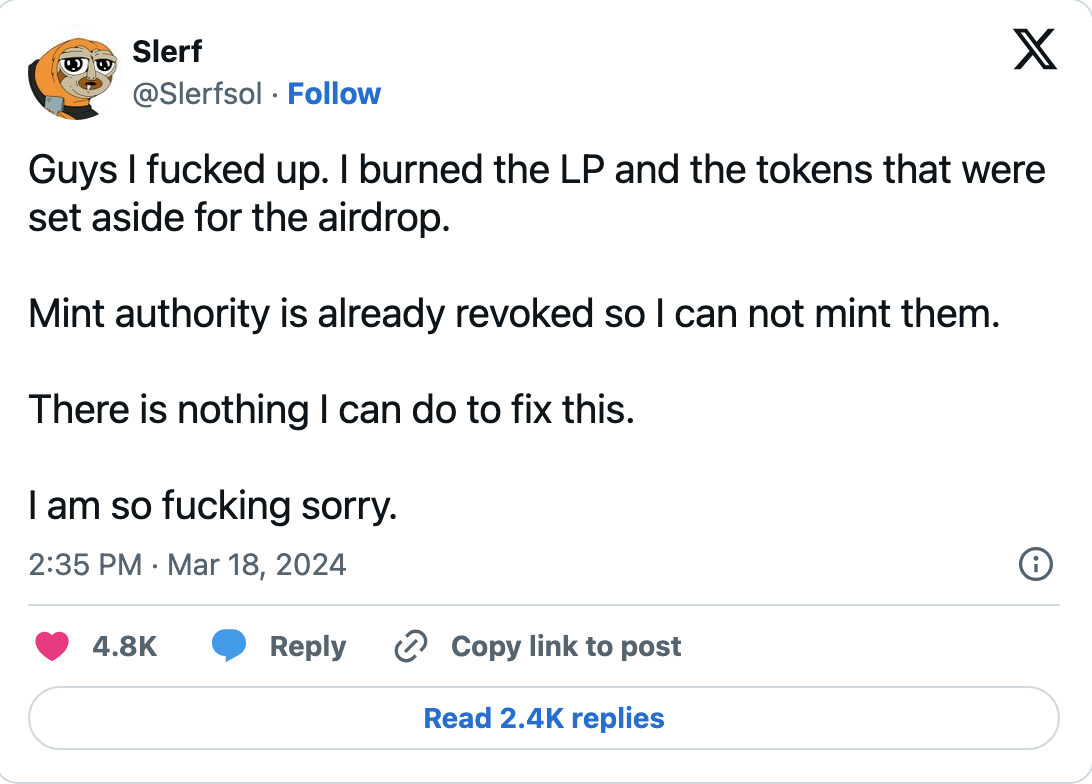Image resolution: width=1092 pixels, height=784 pixels.
Task: Click the pink heart like icon
Action: point(54,646)
